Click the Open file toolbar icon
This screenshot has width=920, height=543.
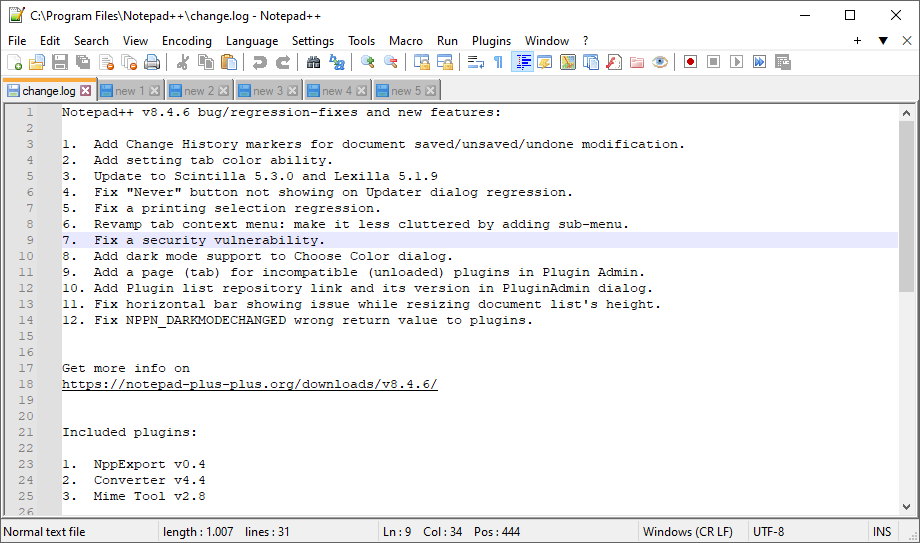coord(37,62)
